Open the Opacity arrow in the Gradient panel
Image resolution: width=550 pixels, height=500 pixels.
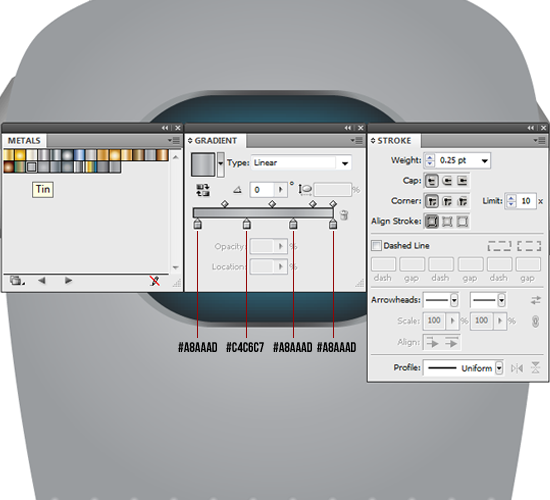click(x=281, y=246)
